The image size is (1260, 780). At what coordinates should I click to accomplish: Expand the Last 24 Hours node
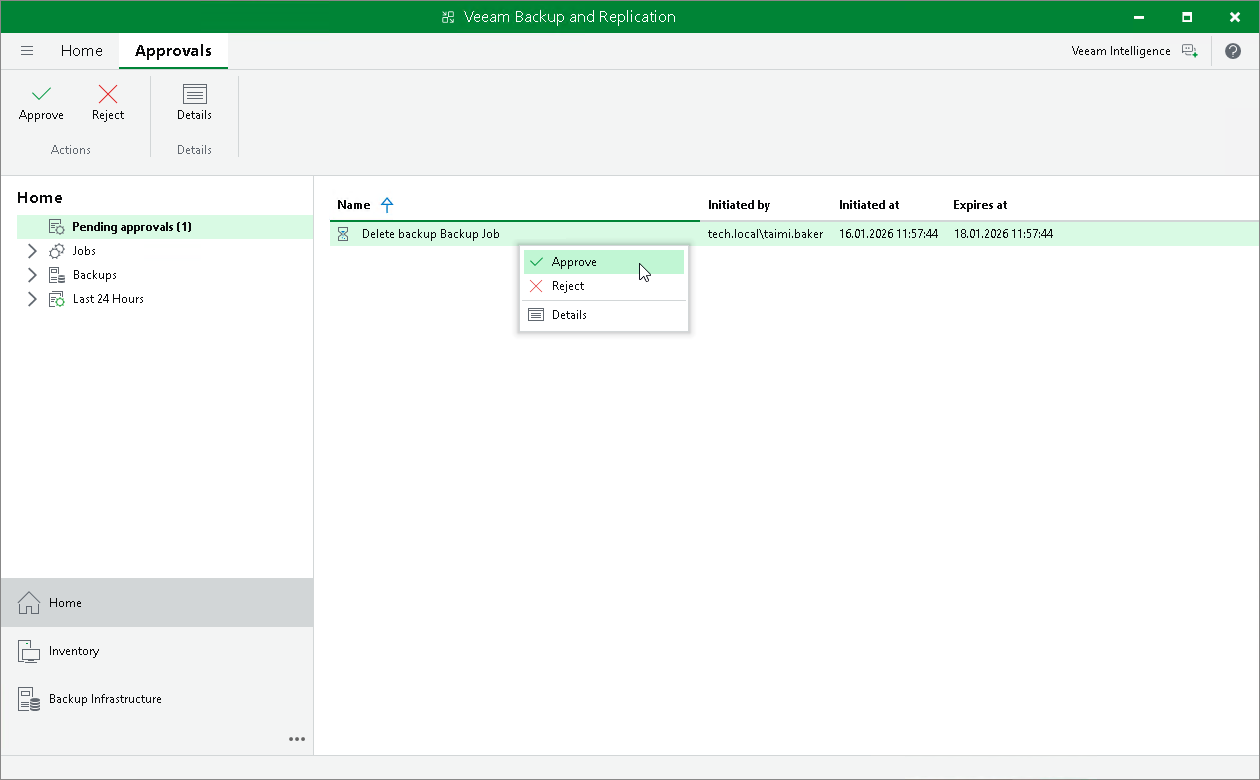tap(32, 299)
